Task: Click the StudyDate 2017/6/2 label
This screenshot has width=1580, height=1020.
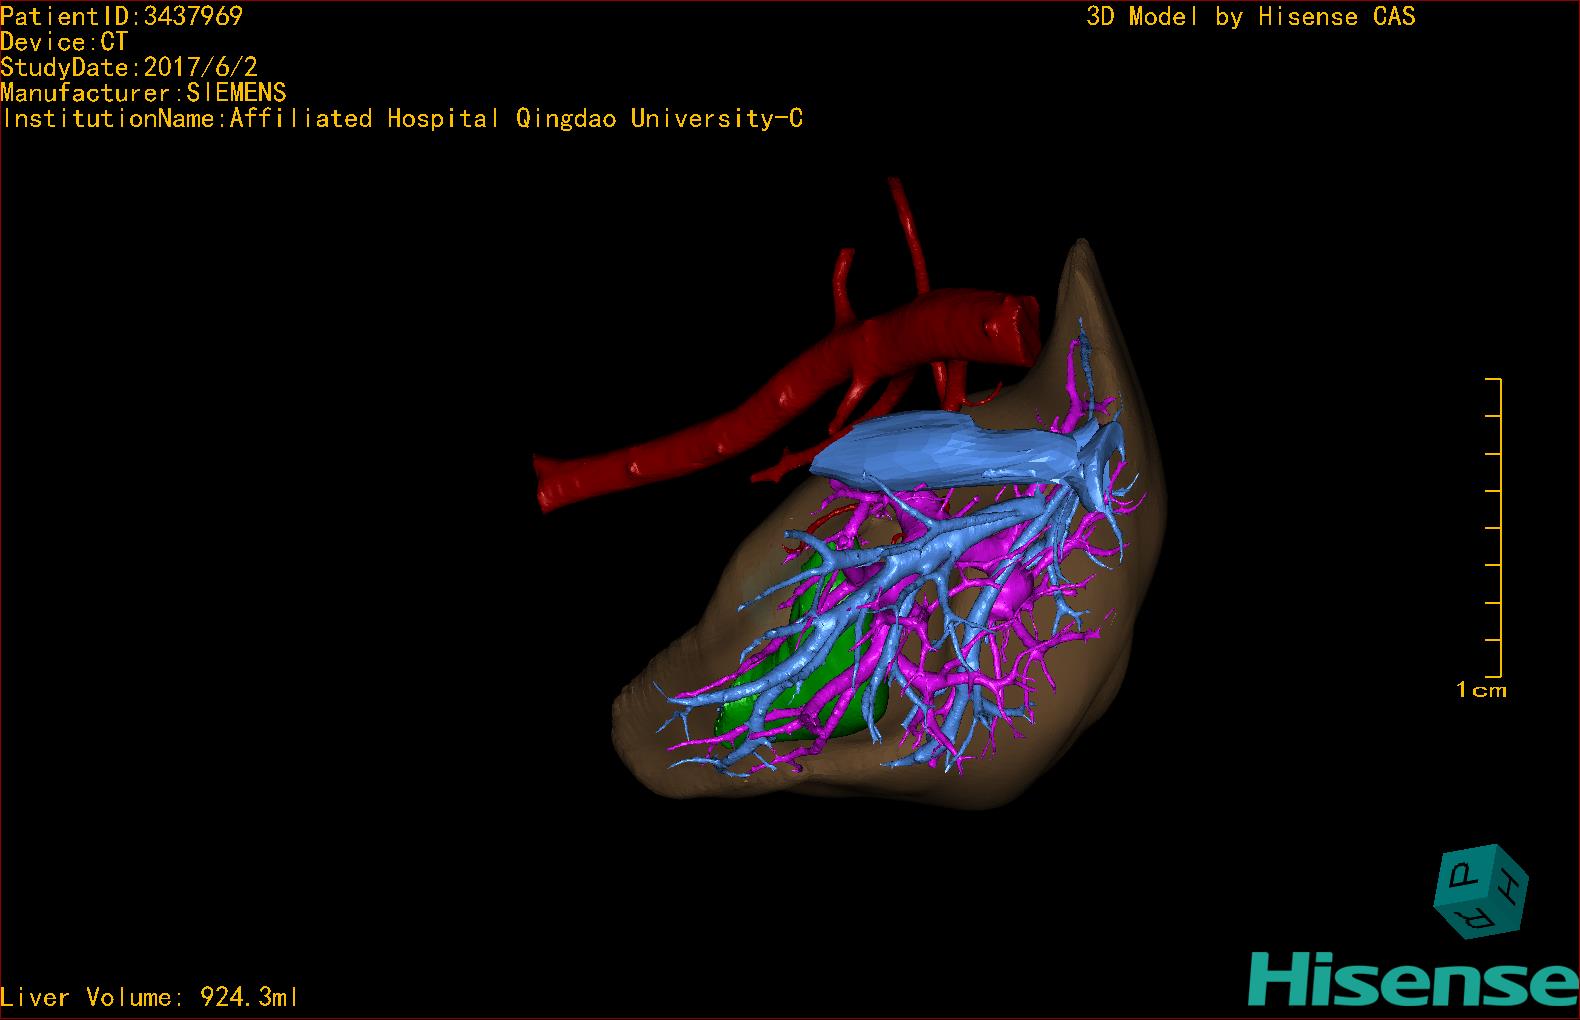Action: tap(129, 68)
